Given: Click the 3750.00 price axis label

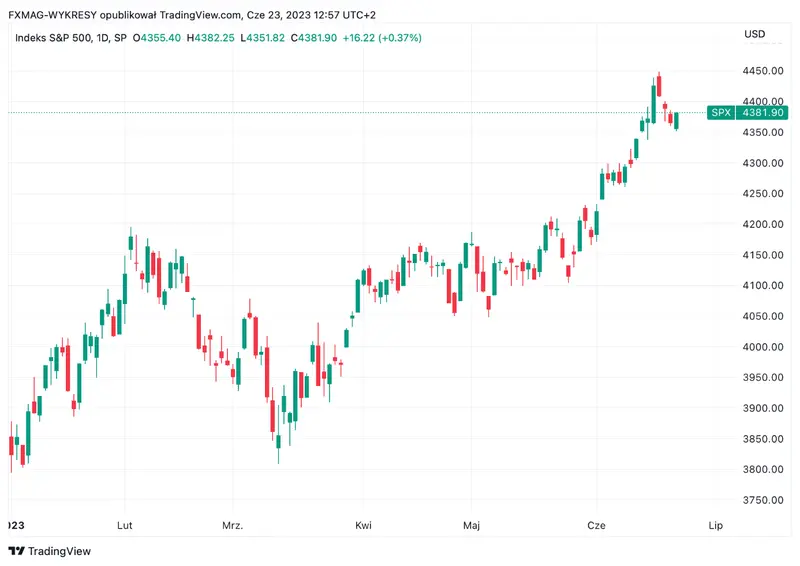Looking at the screenshot, I should (x=763, y=500).
